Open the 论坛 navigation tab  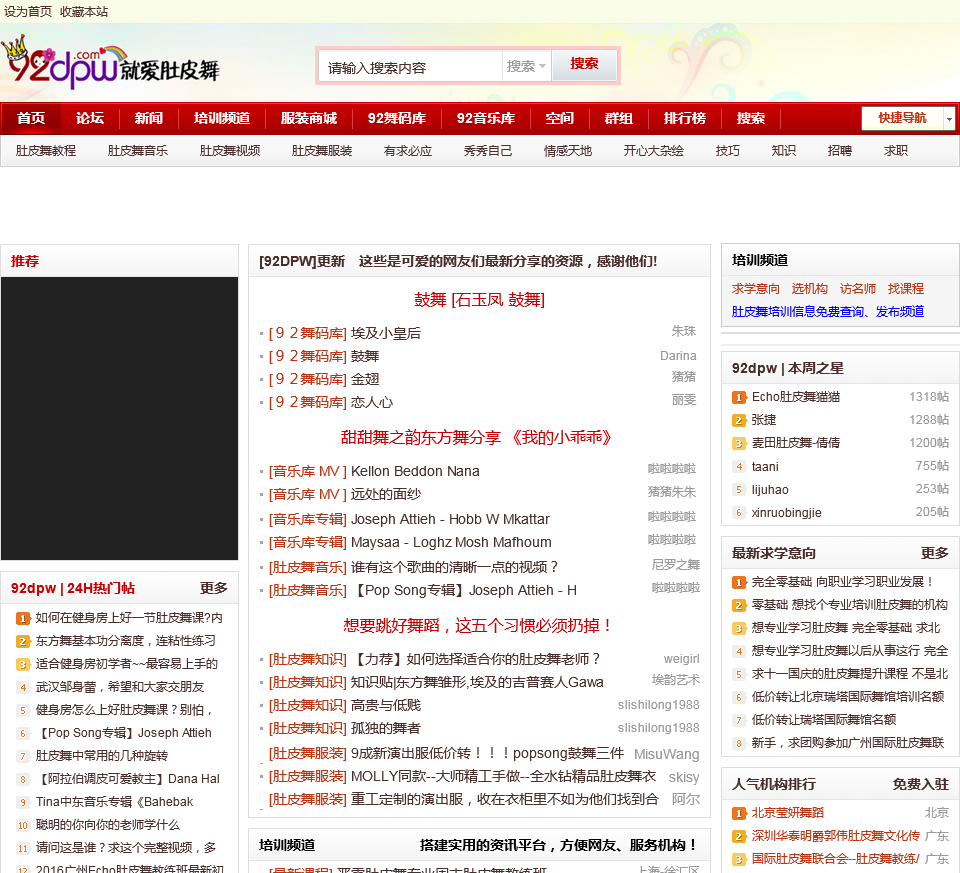[90, 118]
